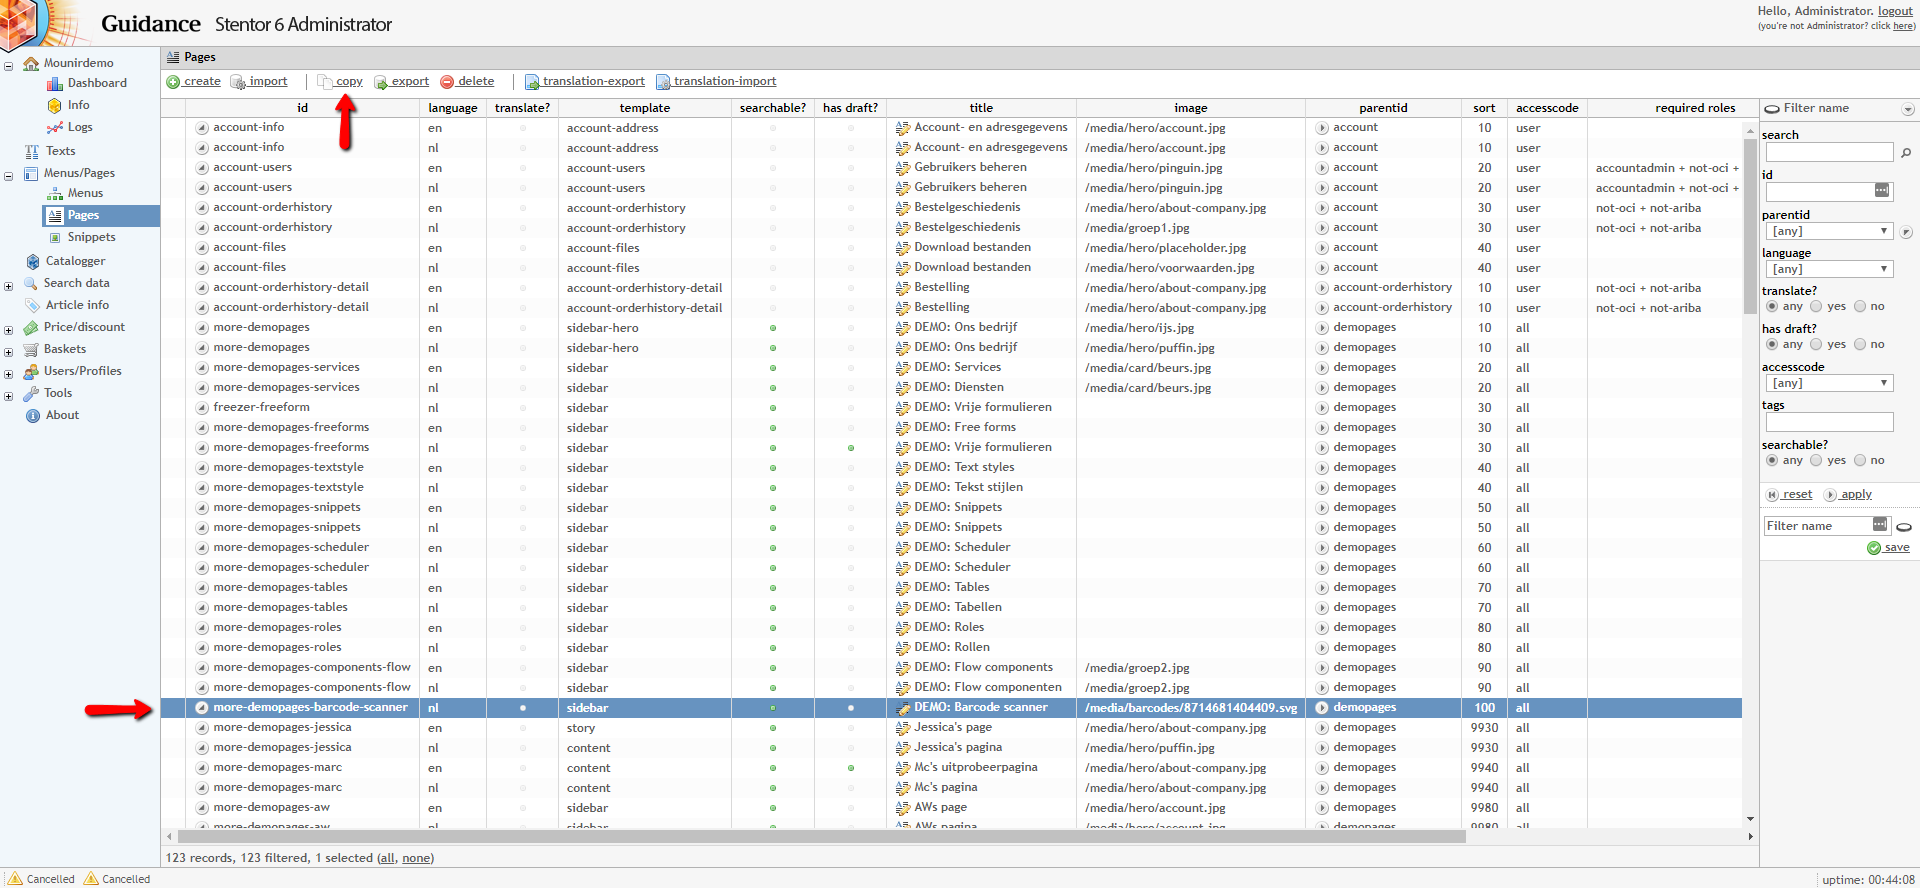
Task: Click into the search filter input
Action: coord(1829,152)
